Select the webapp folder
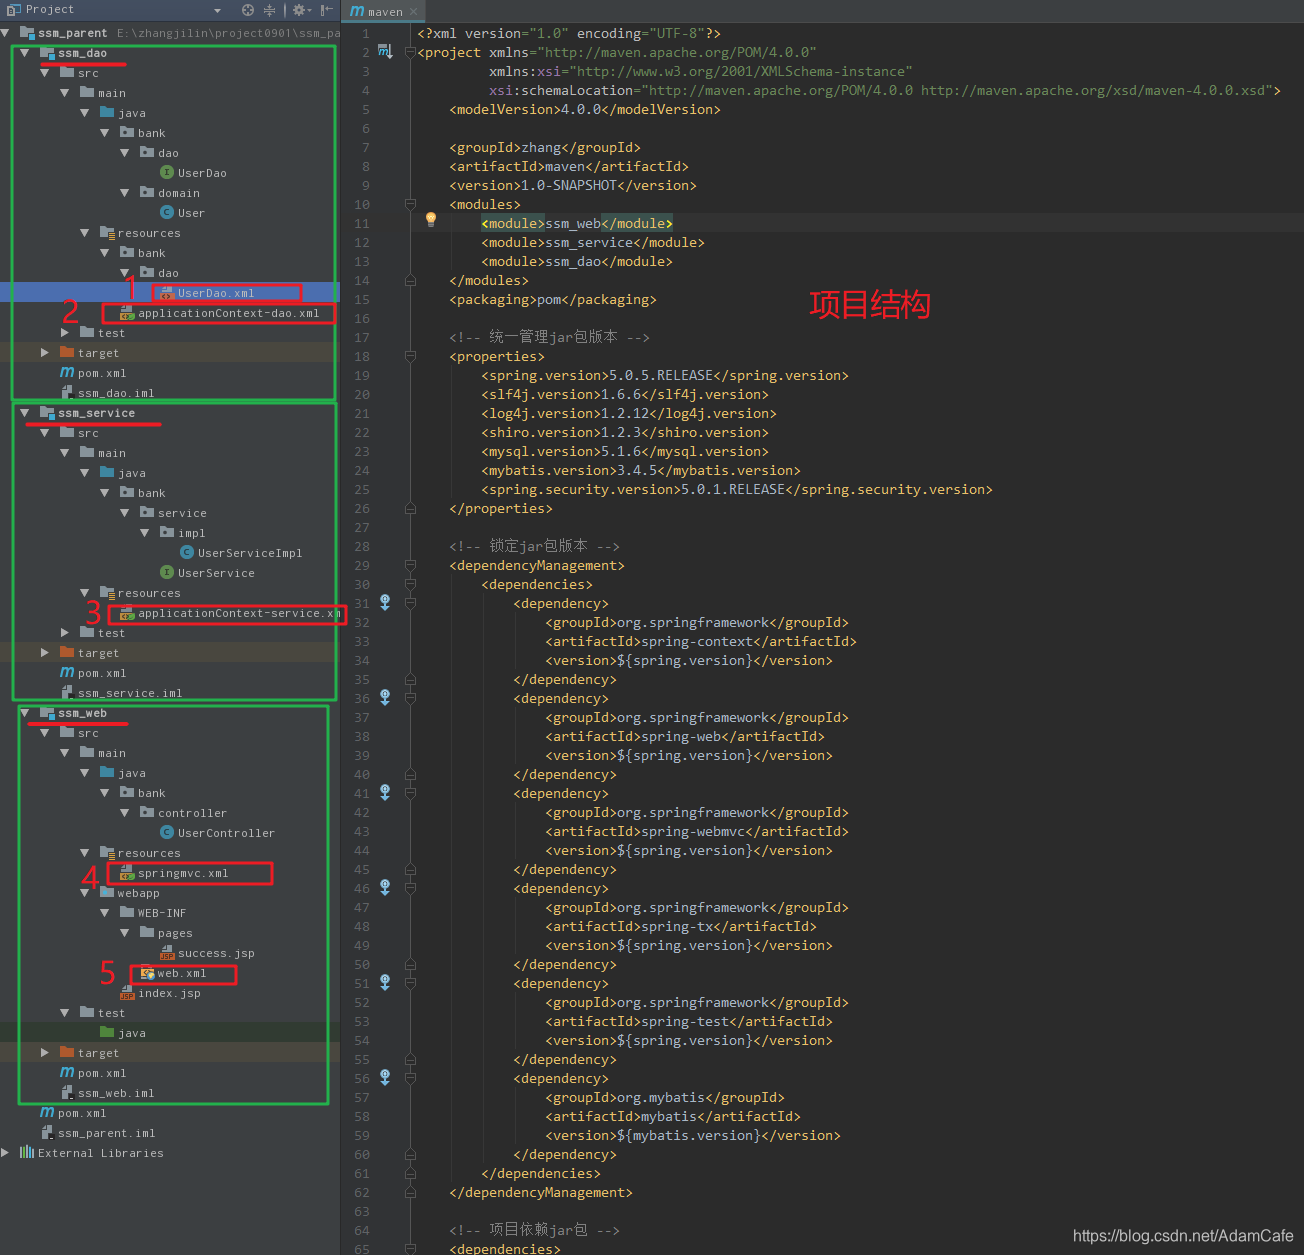This screenshot has width=1304, height=1255. point(129,893)
